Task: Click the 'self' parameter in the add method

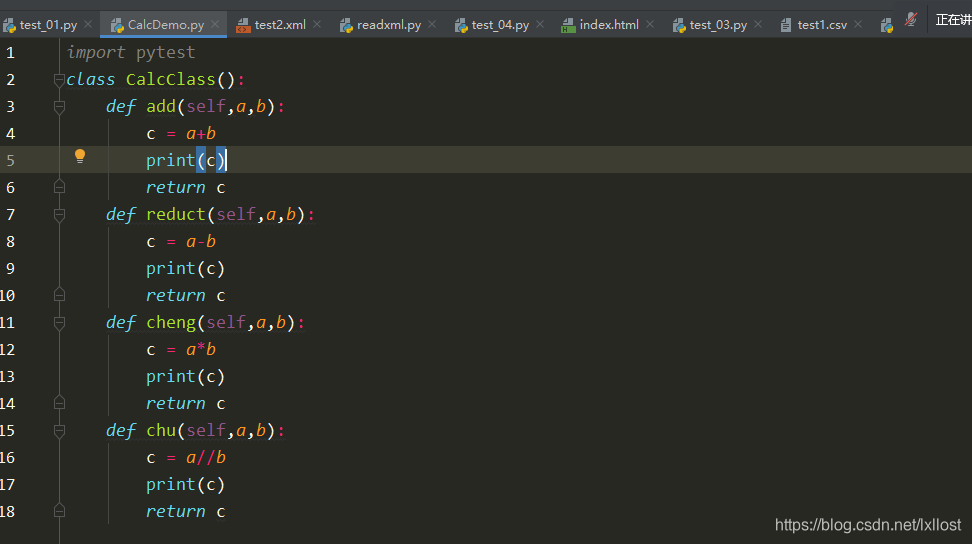Action: click(206, 107)
